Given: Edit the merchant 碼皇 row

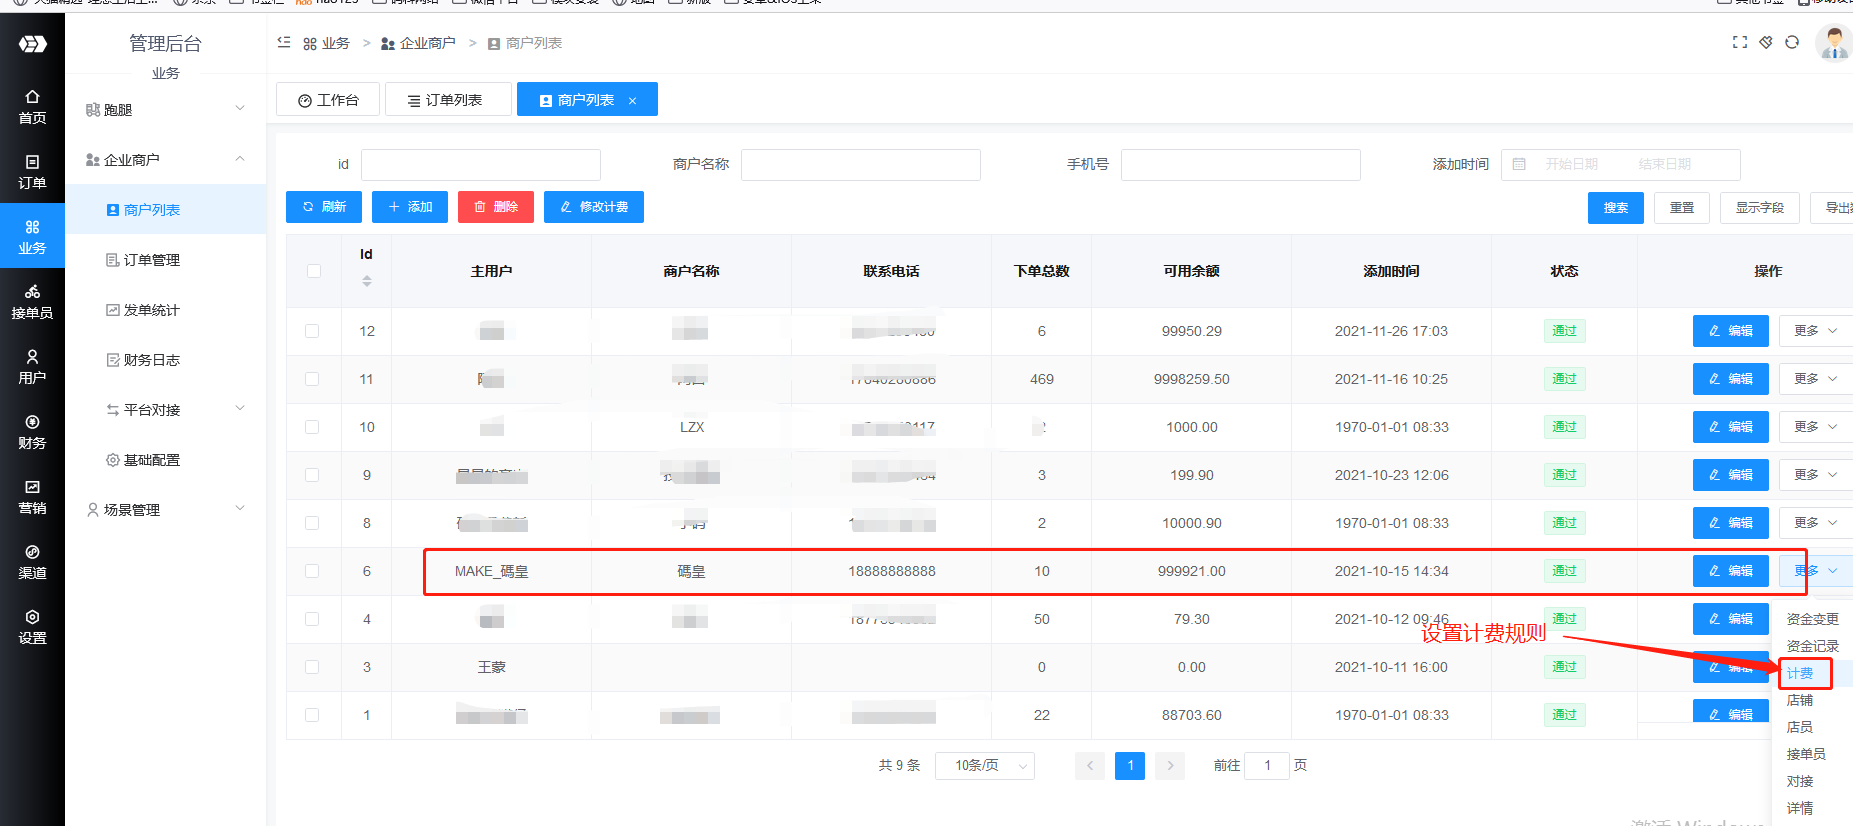Looking at the screenshot, I should (1731, 571).
